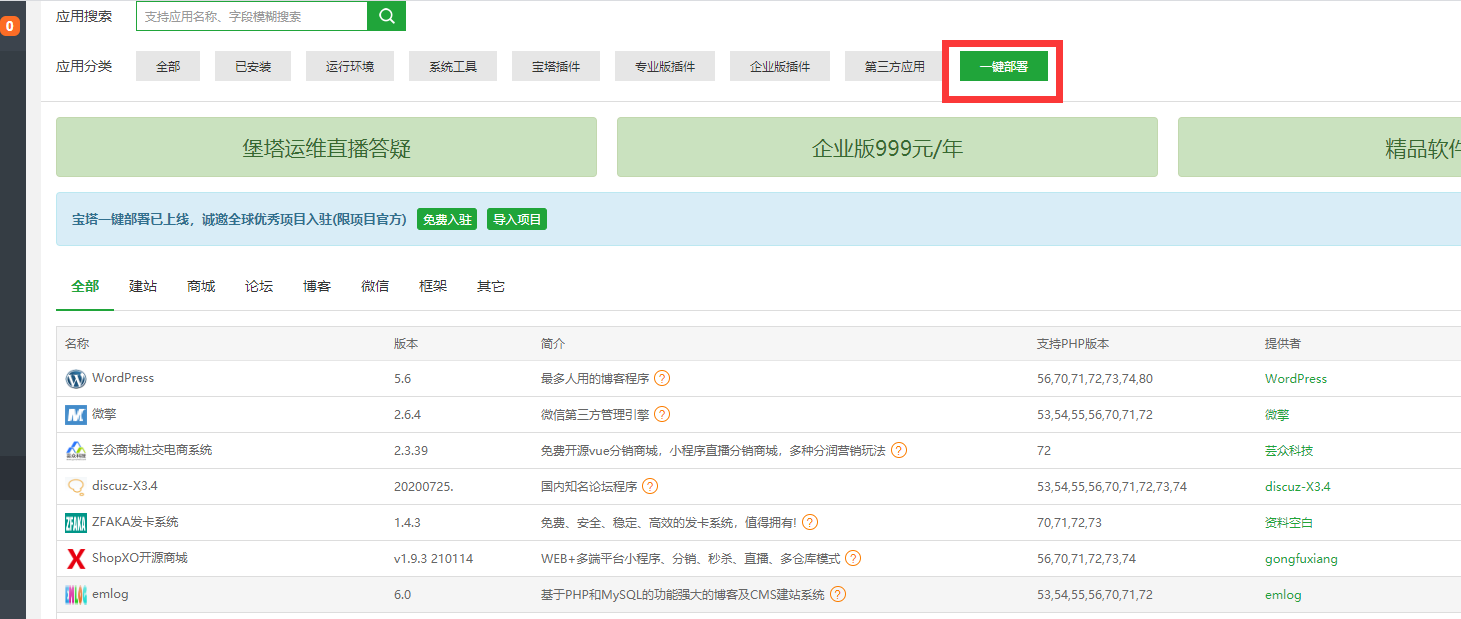Image resolution: width=1461 pixels, height=619 pixels.
Task: Open the 堡塔运维直播答疑 banner
Action: click(326, 148)
